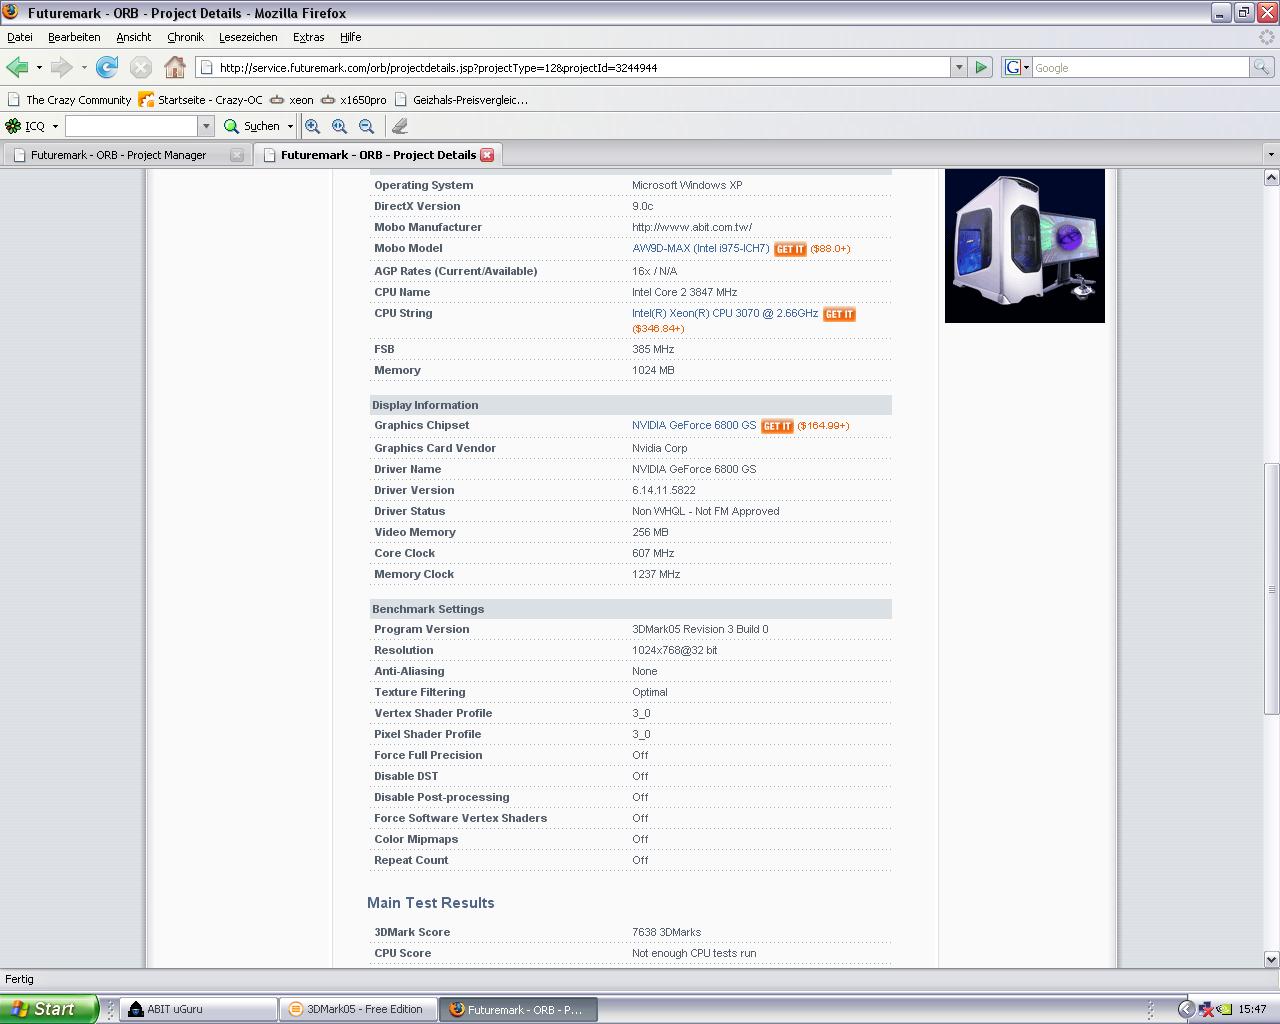This screenshot has width=1280, height=1024.
Task: Click the zoom out magnifier icon
Action: 367,126
